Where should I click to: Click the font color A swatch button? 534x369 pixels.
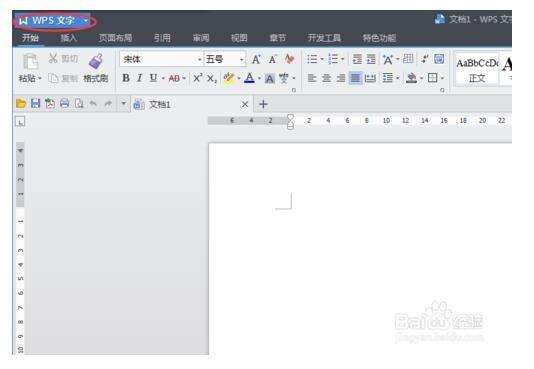250,78
